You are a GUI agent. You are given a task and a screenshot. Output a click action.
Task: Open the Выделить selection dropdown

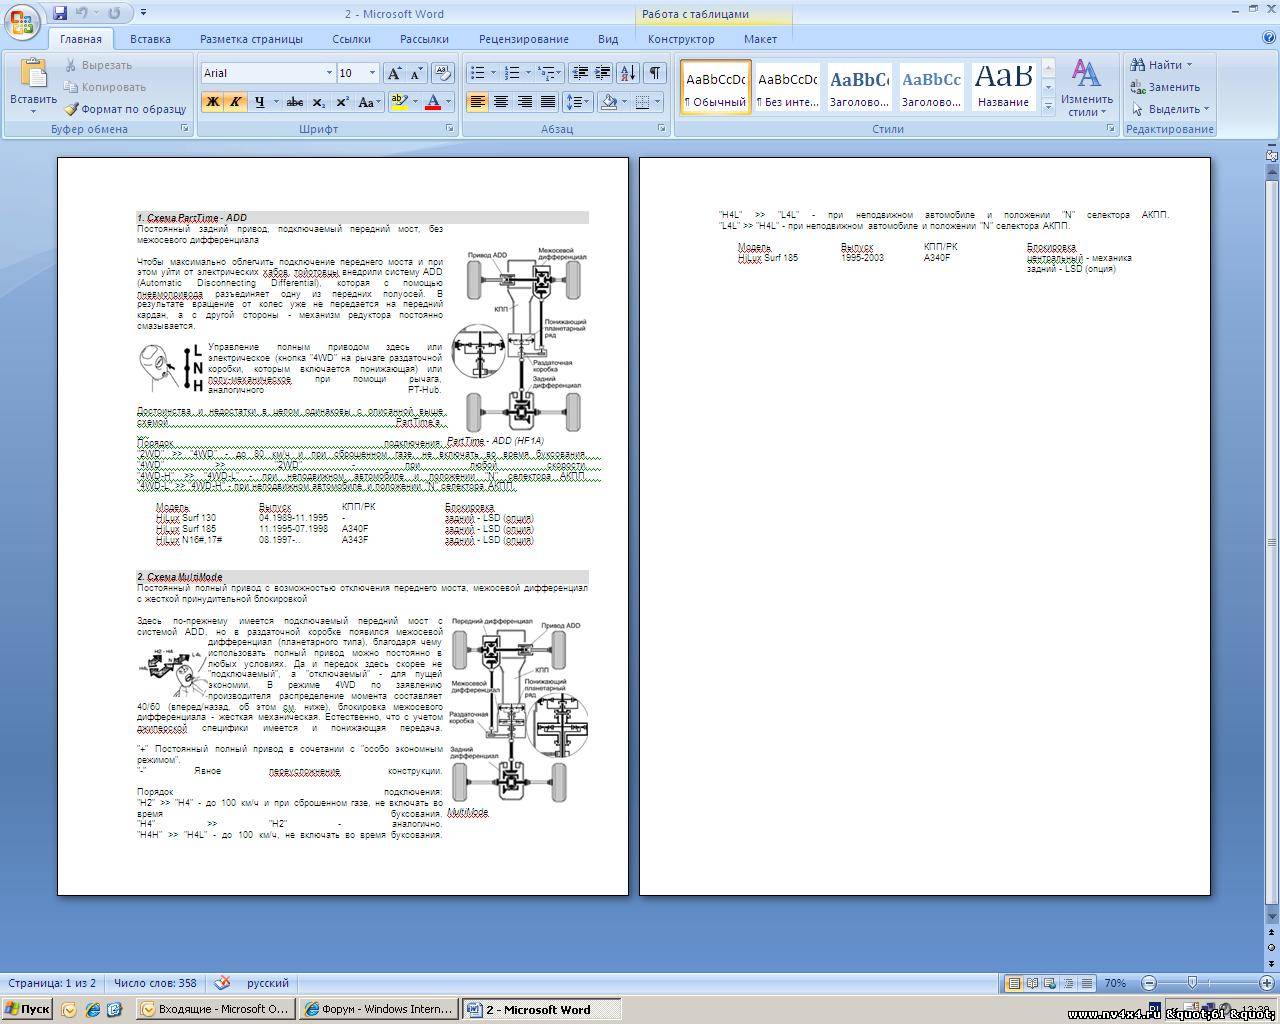[x=1170, y=109]
